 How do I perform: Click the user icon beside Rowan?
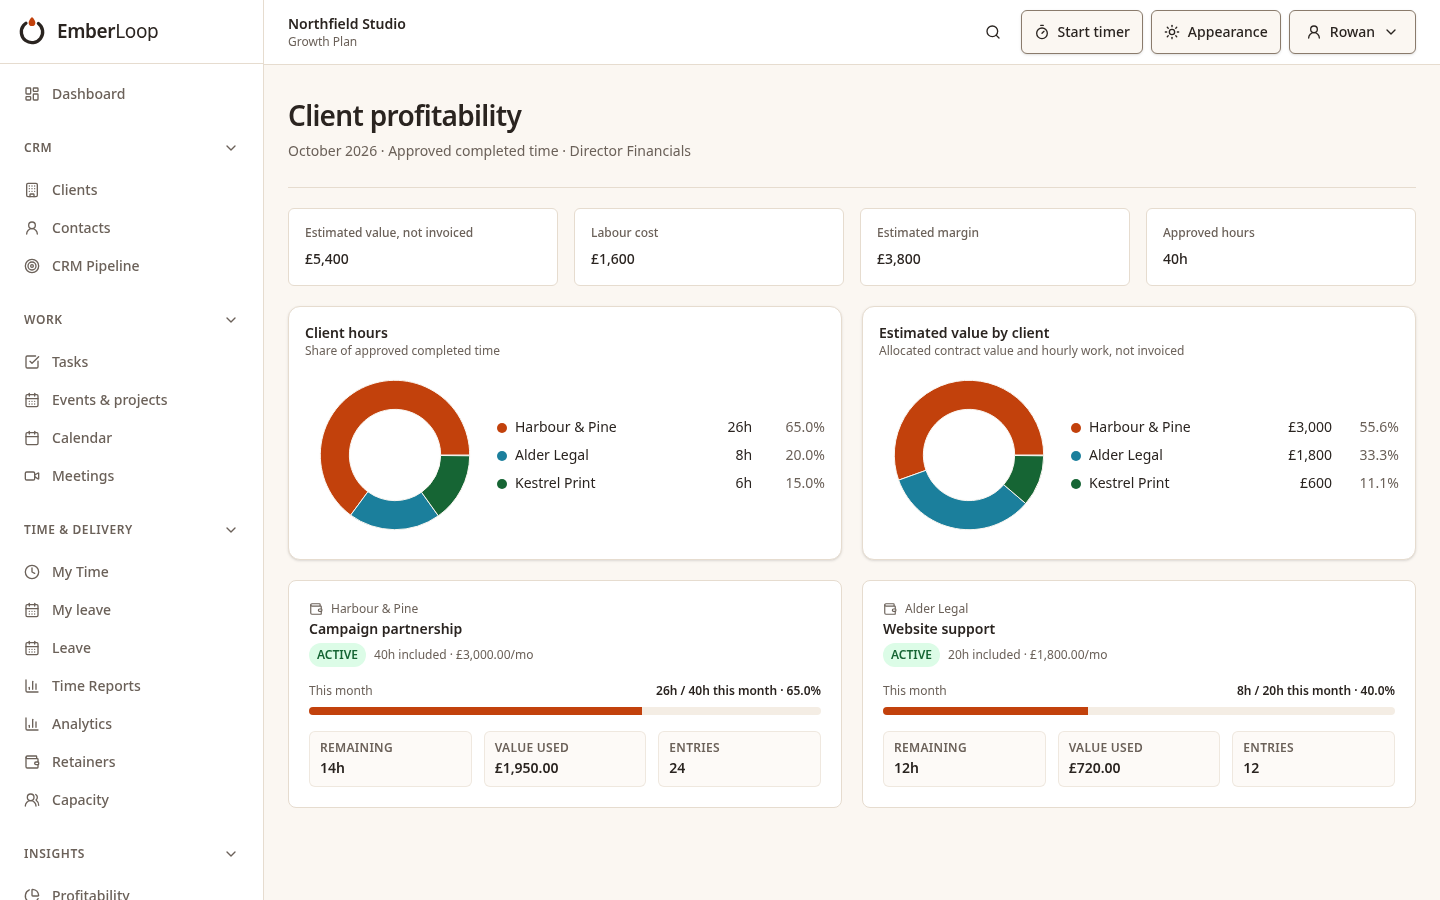1314,32
